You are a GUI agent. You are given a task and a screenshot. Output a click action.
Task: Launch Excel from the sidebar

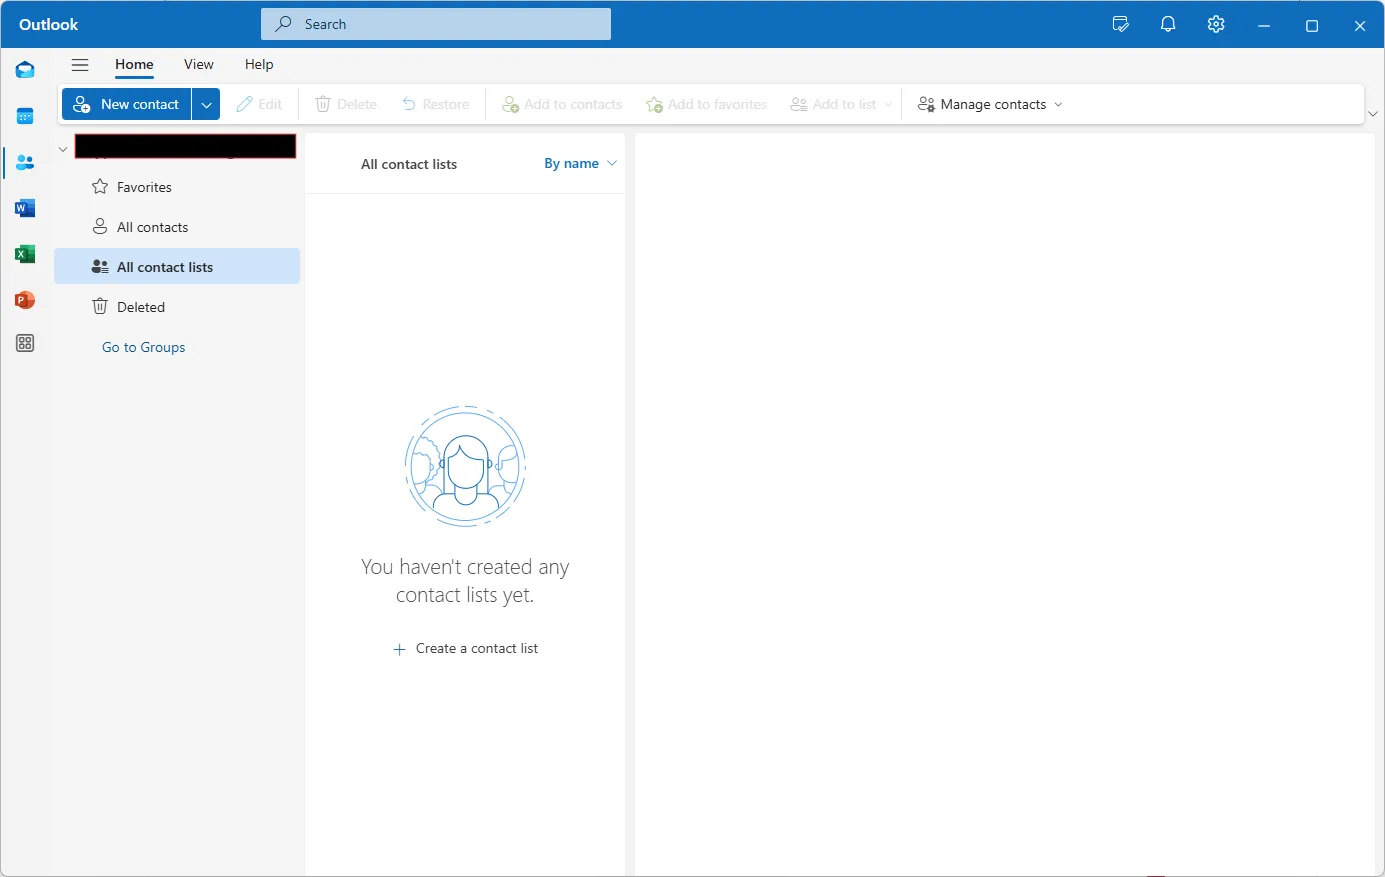25,254
